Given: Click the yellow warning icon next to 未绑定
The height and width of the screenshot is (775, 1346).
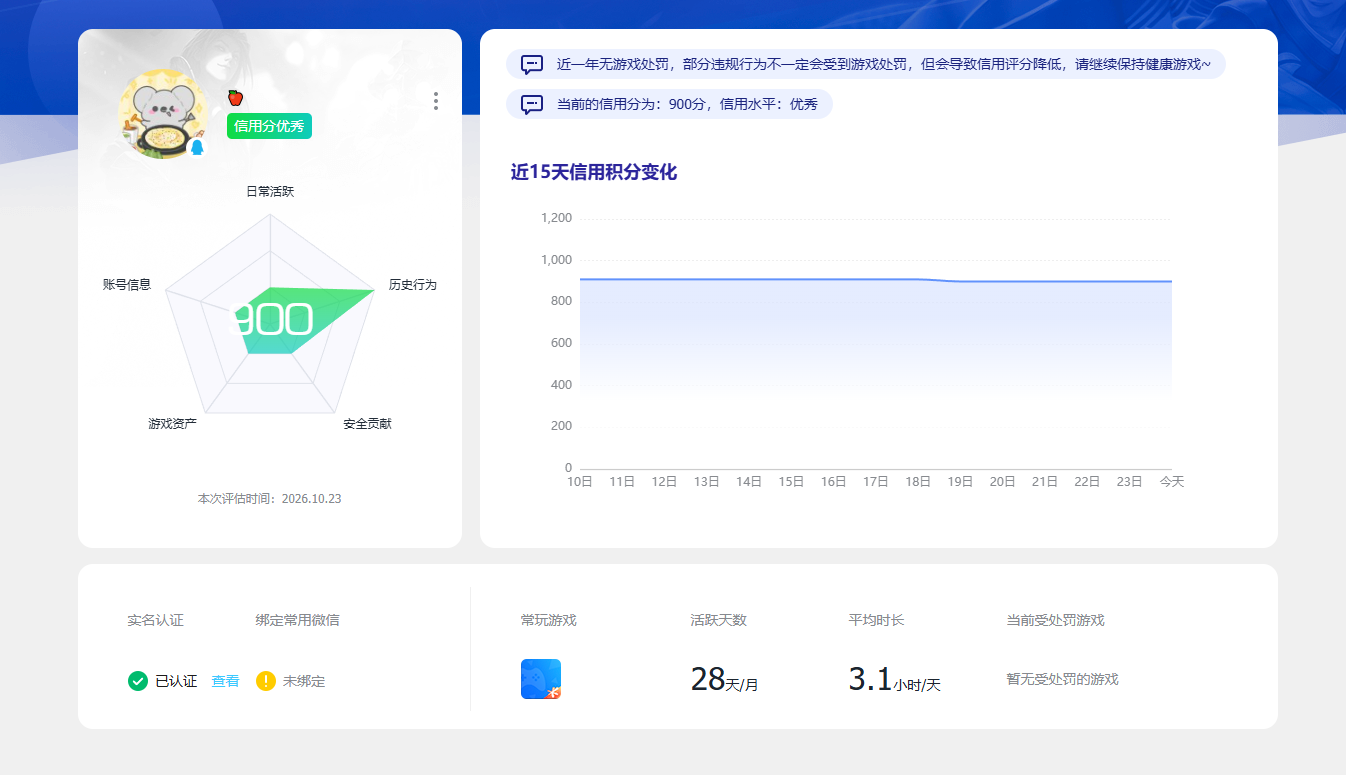Looking at the screenshot, I should click(x=265, y=681).
